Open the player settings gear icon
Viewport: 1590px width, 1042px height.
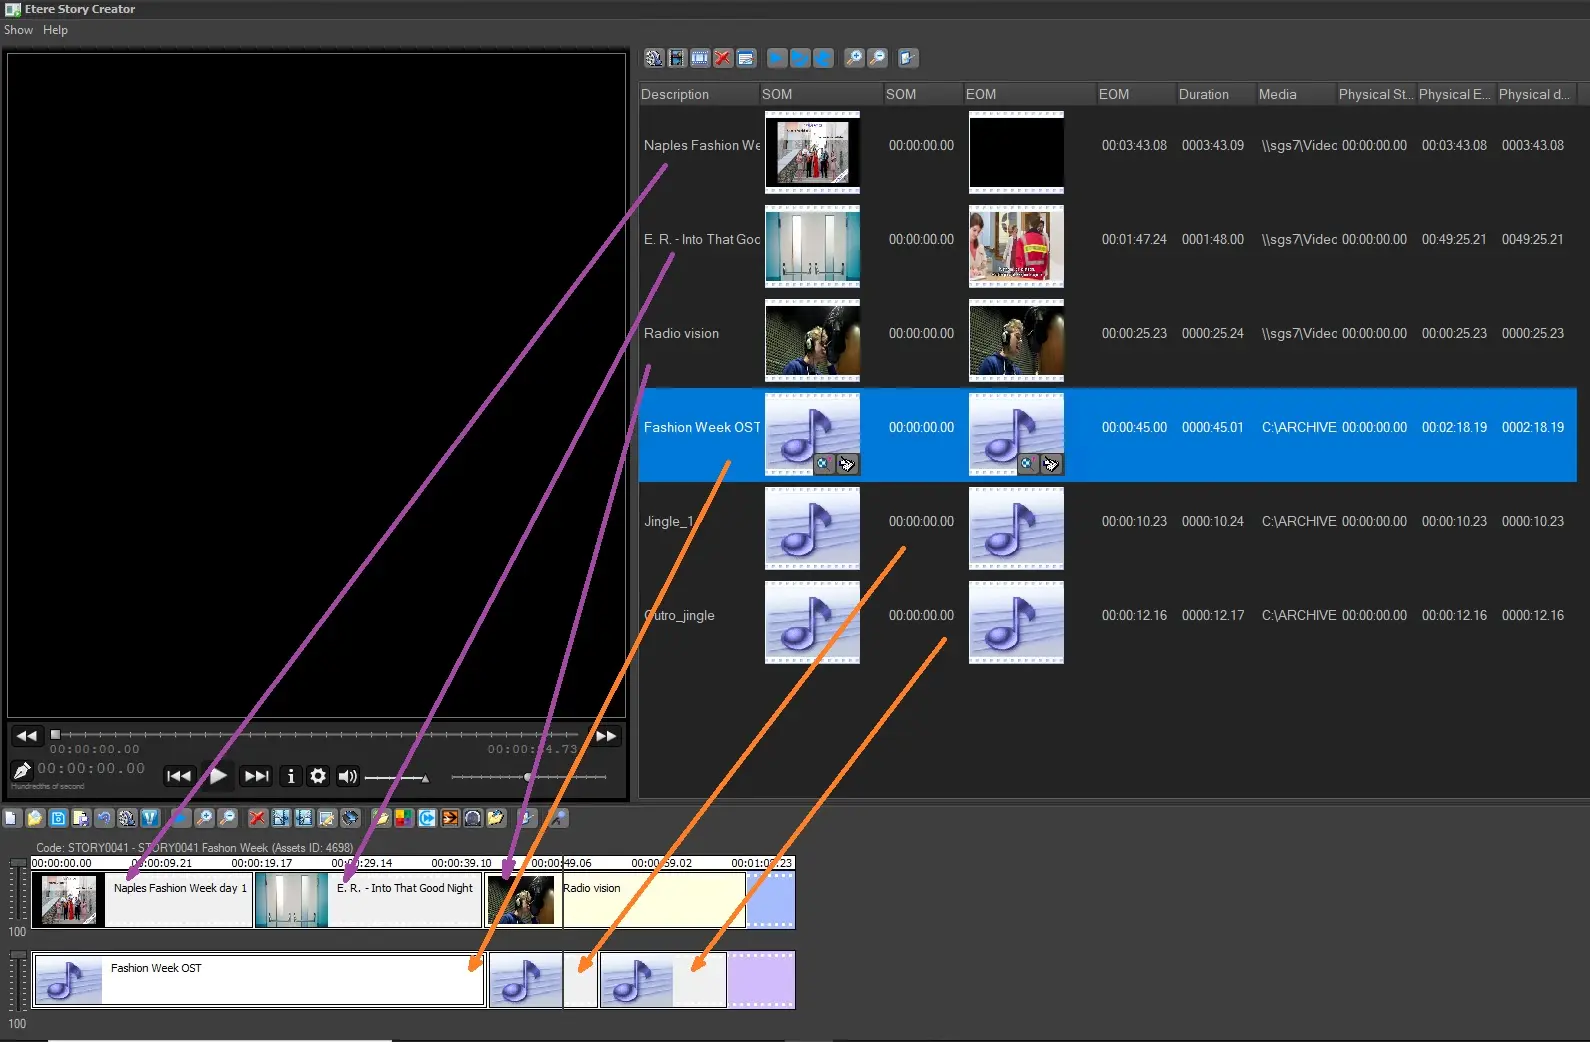(x=318, y=776)
